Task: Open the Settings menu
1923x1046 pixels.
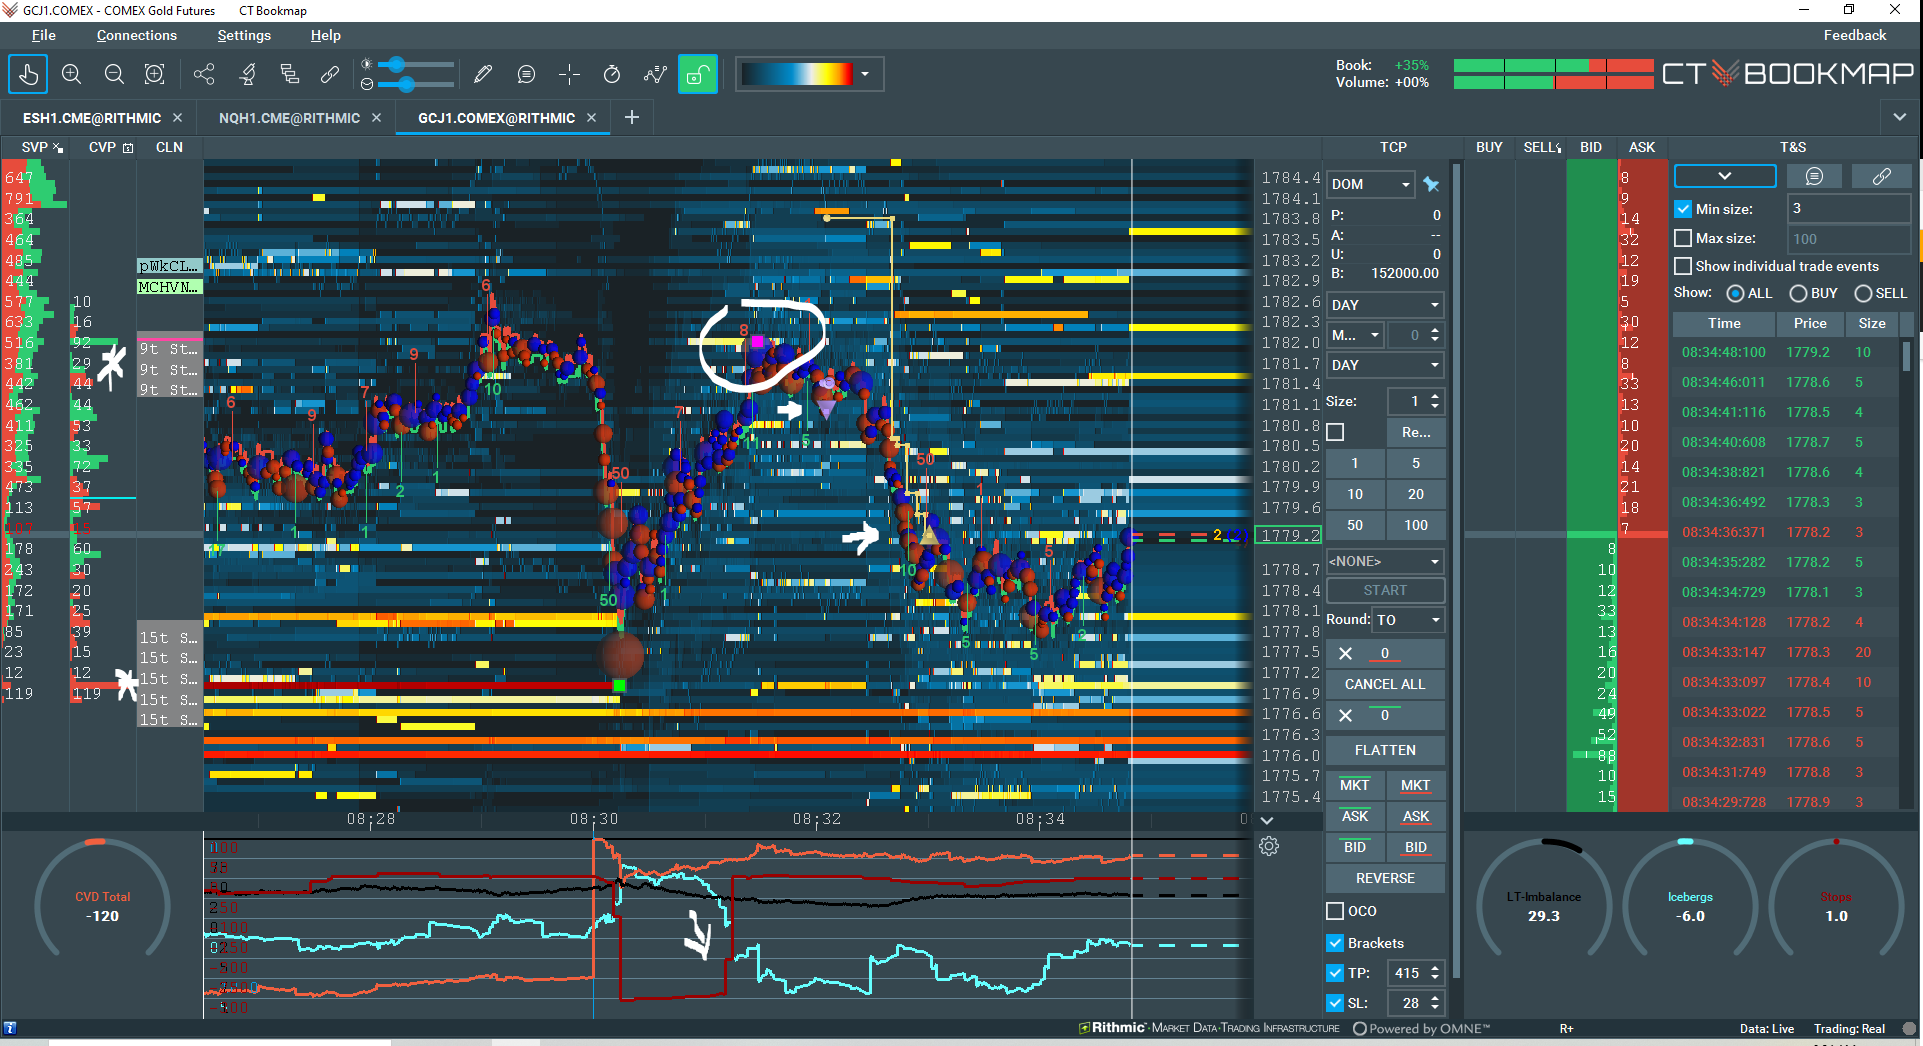Action: coord(244,35)
